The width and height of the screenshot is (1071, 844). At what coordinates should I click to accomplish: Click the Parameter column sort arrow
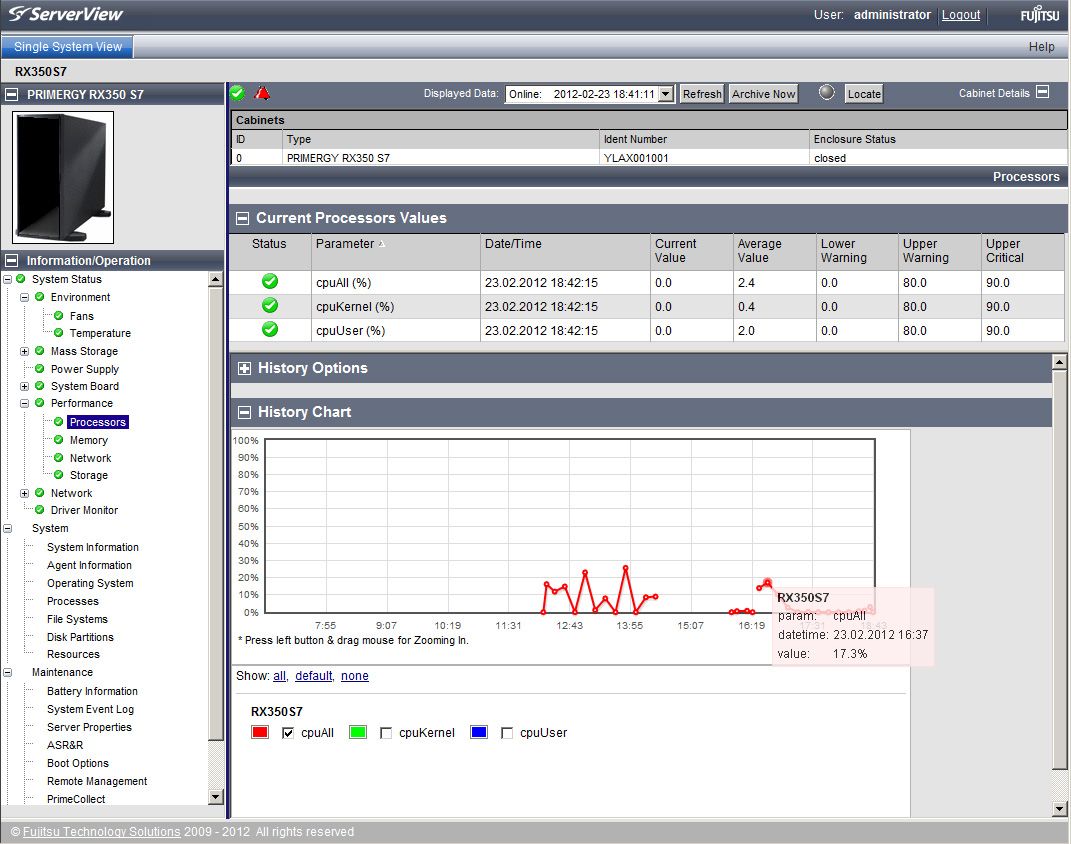tap(382, 244)
